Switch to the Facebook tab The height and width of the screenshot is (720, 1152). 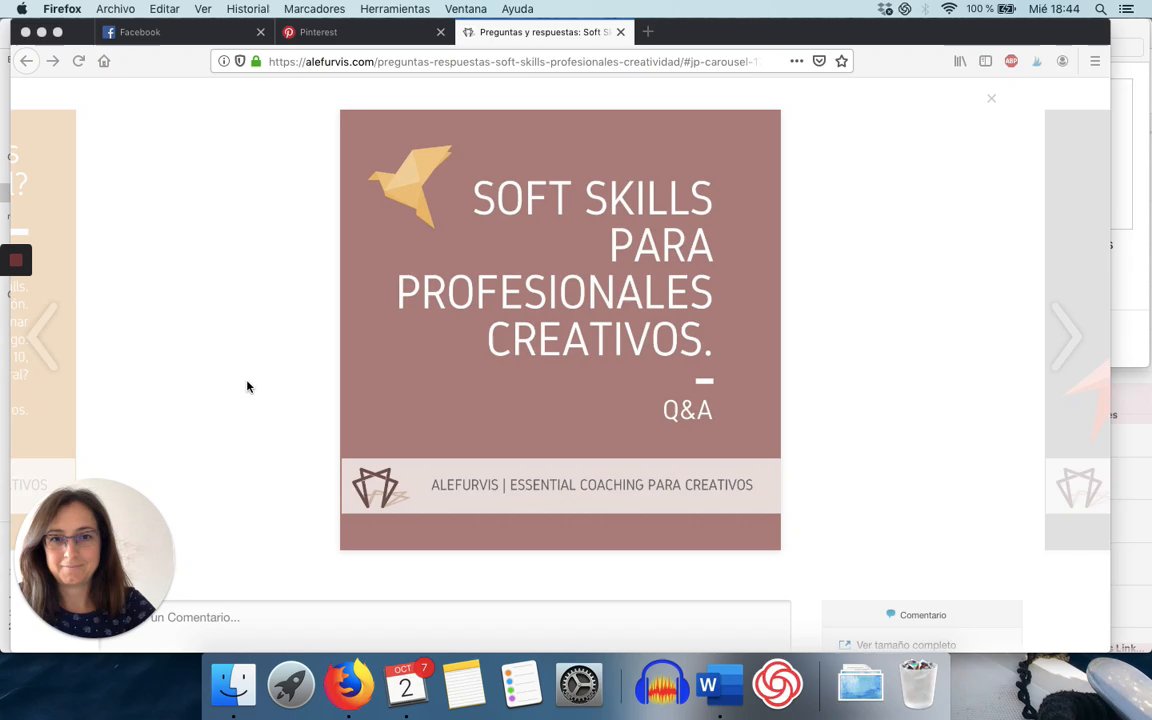[184, 32]
